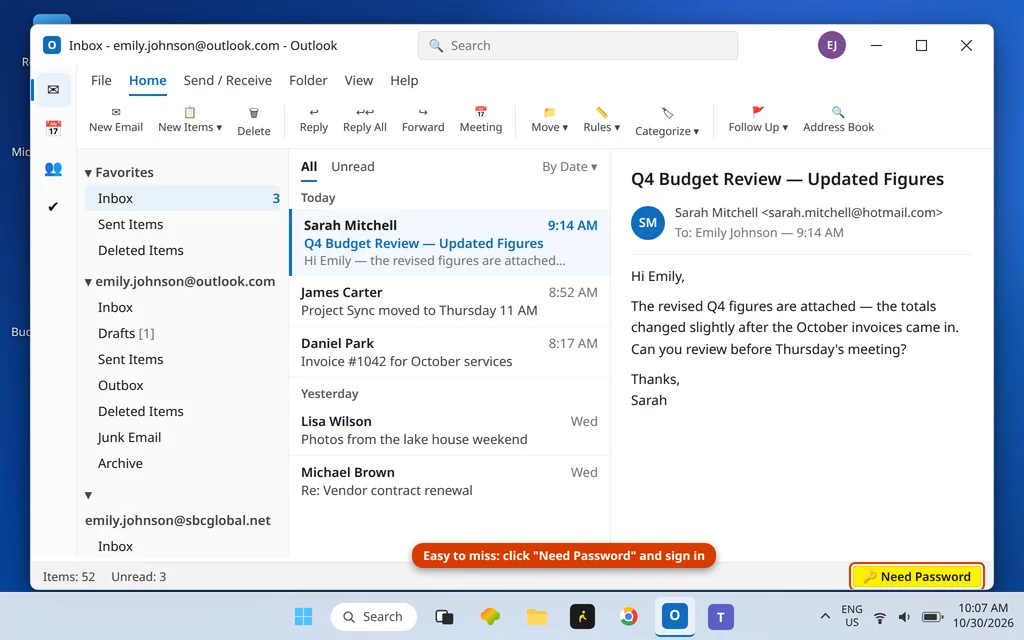Open the Help ribbon tab
Viewport: 1024px width, 640px height.
coord(404,80)
